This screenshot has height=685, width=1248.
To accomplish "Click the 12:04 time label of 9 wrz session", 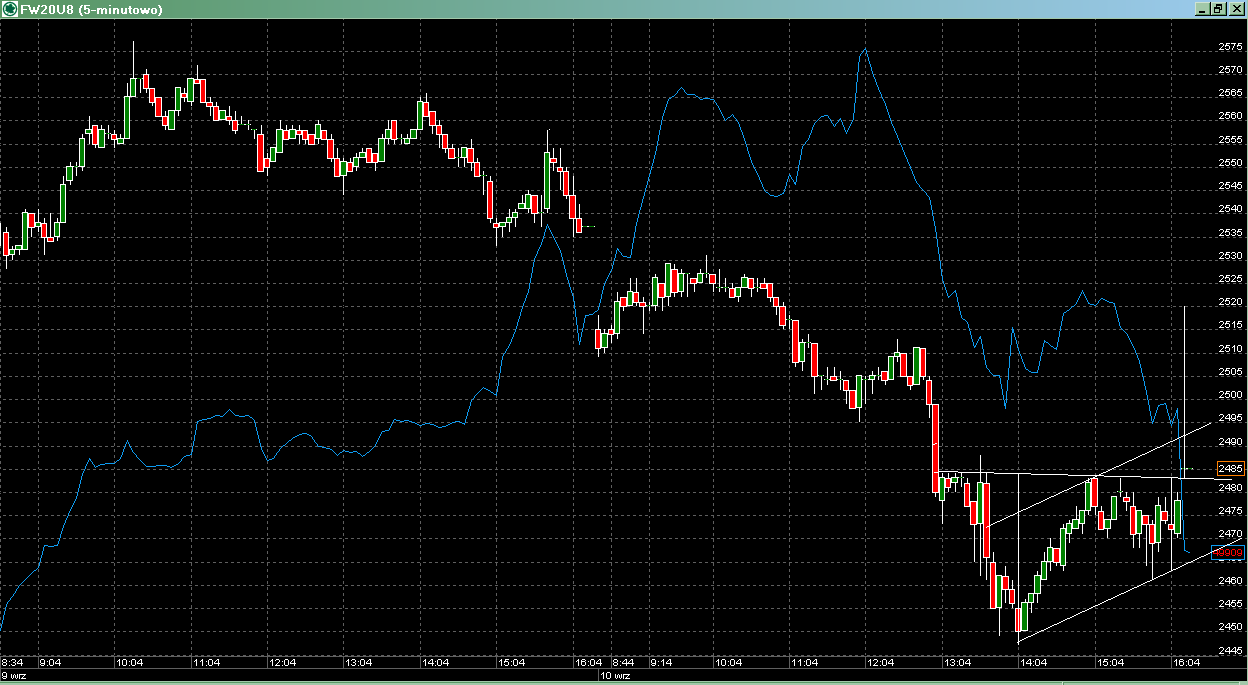I will click(282, 663).
